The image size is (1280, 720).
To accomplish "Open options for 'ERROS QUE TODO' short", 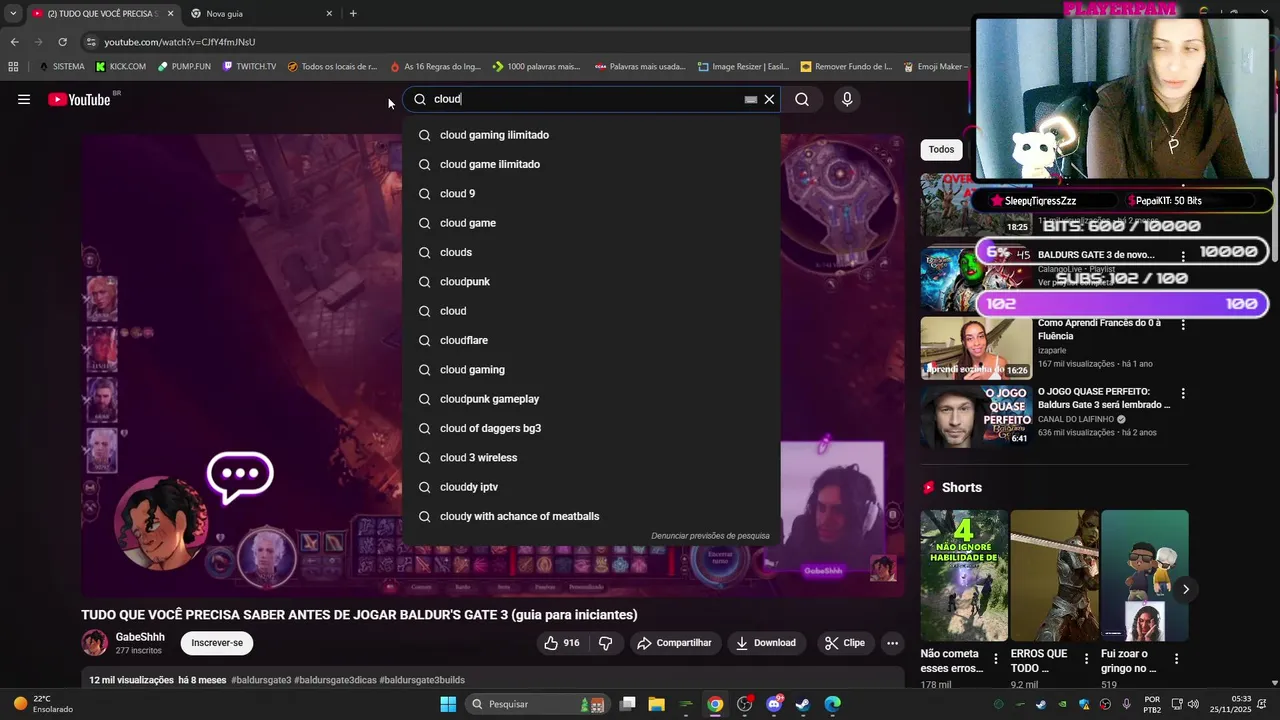I will click(1085, 659).
